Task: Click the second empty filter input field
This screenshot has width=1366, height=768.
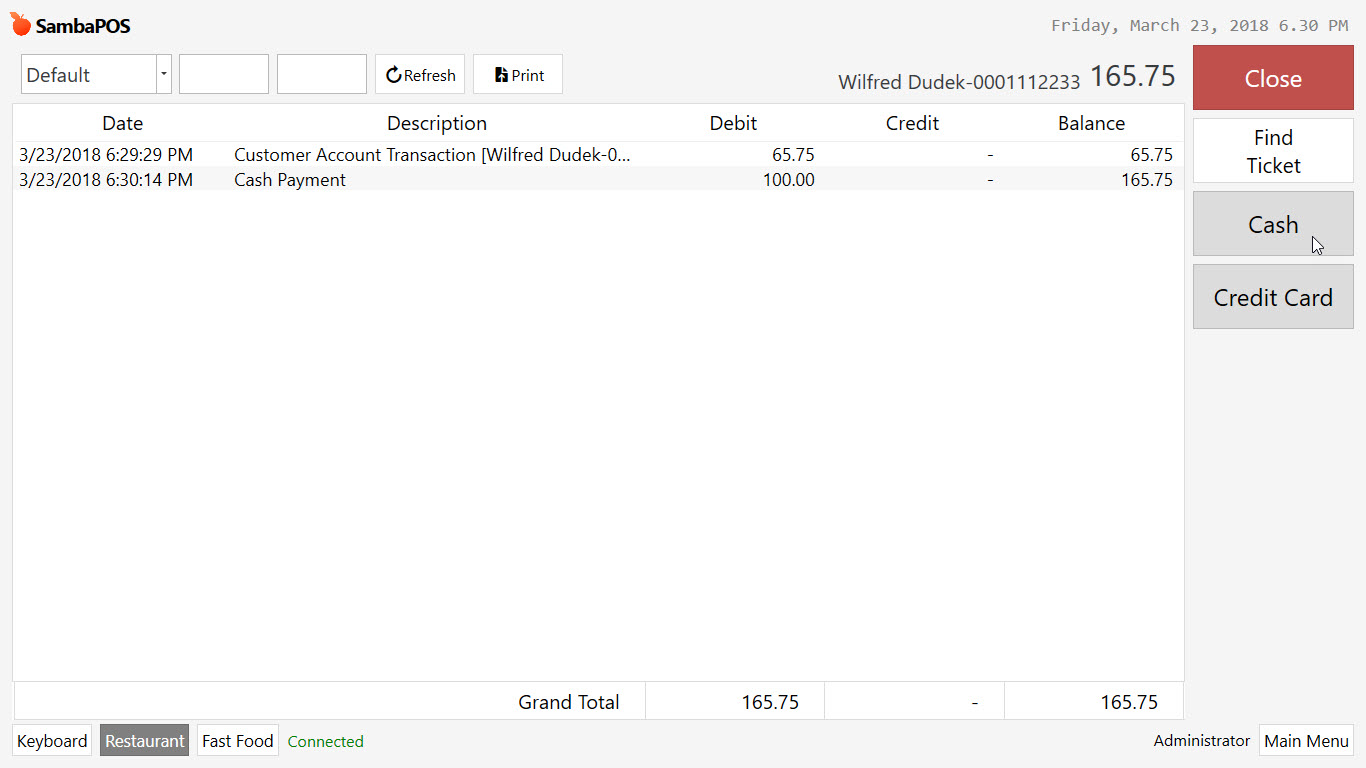Action: coord(321,74)
